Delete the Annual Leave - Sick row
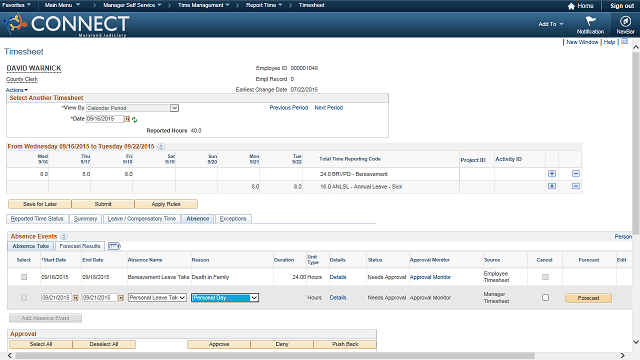Screen dimensions: 640x360 (x=576, y=186)
